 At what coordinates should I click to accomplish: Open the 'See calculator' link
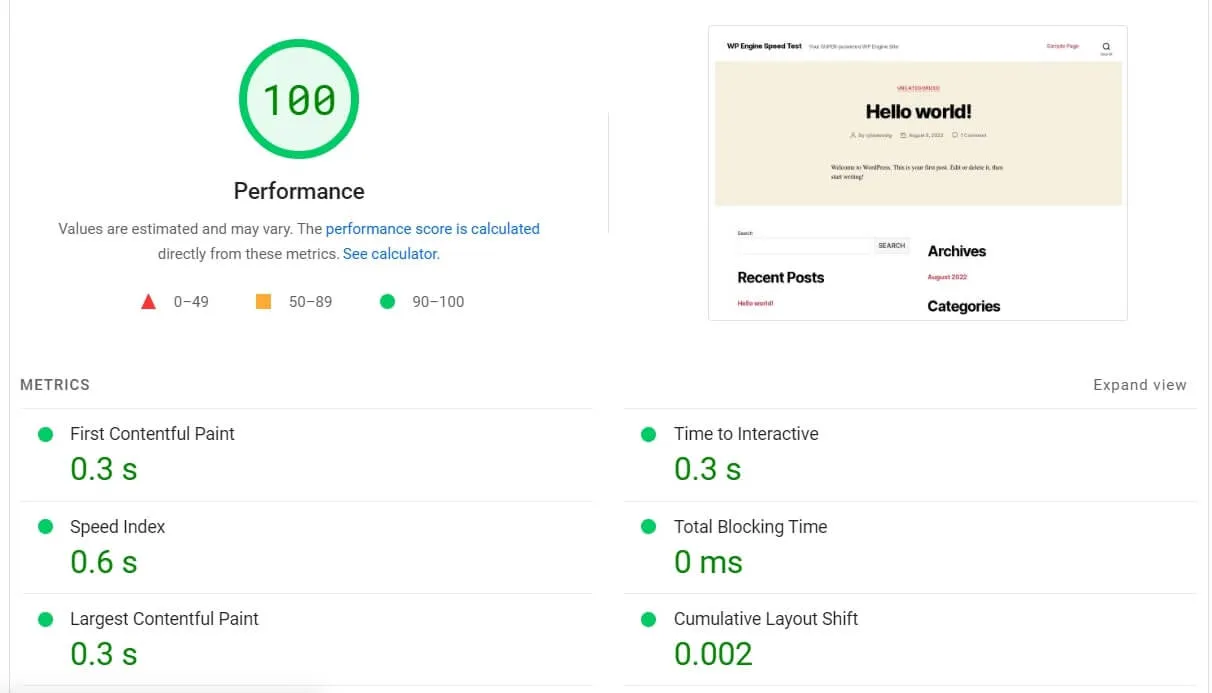pyautogui.click(x=390, y=254)
